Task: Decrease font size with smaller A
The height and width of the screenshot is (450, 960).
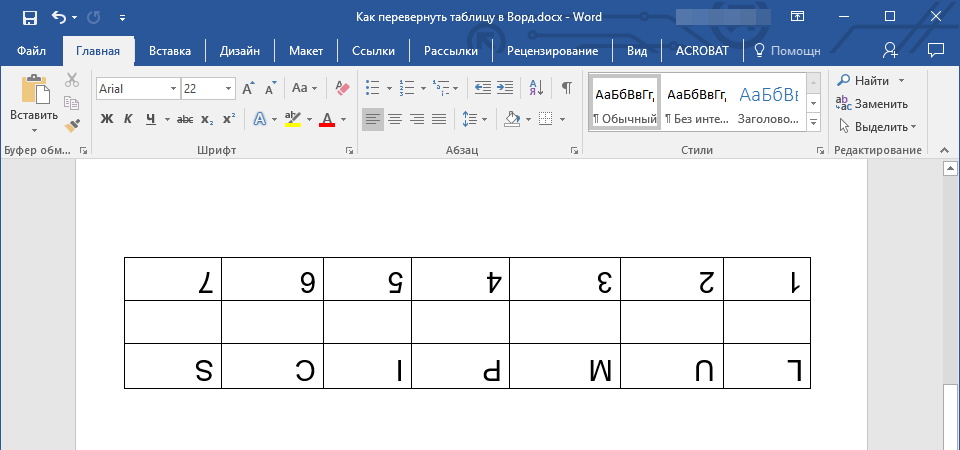Action: tap(271, 88)
